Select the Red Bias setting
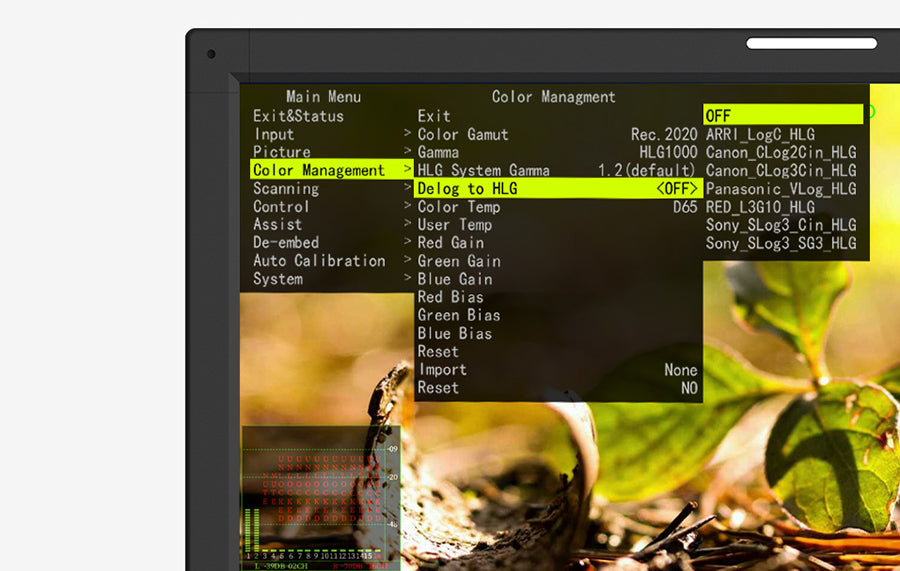 pos(451,297)
